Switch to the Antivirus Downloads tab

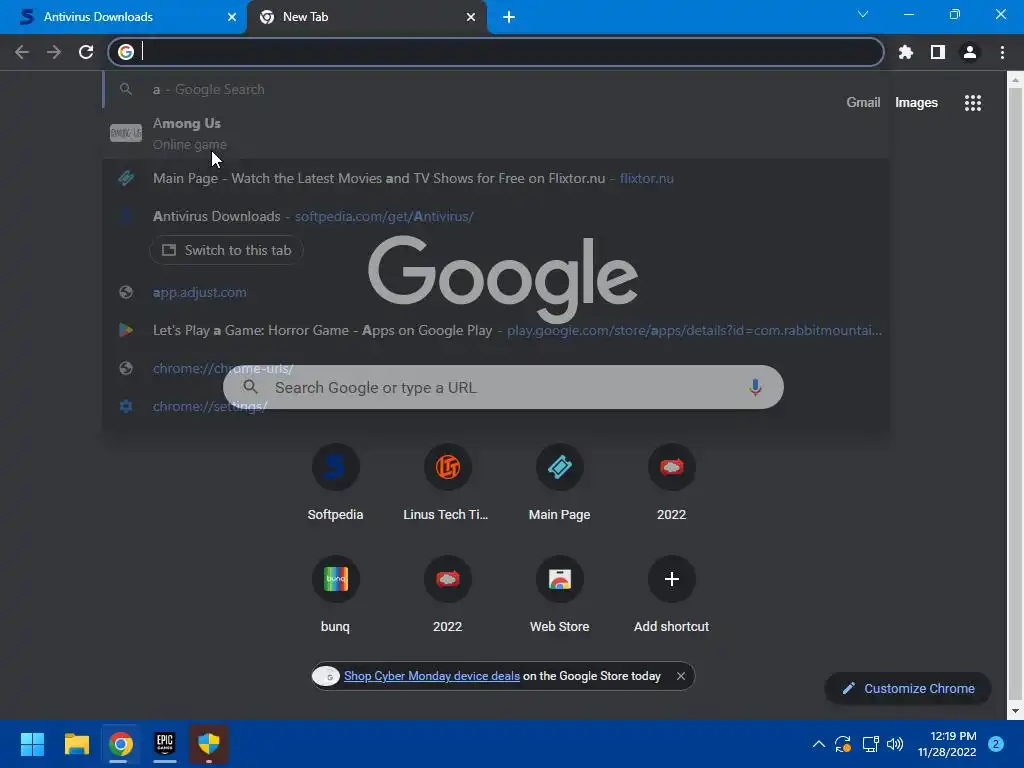pos(122,17)
